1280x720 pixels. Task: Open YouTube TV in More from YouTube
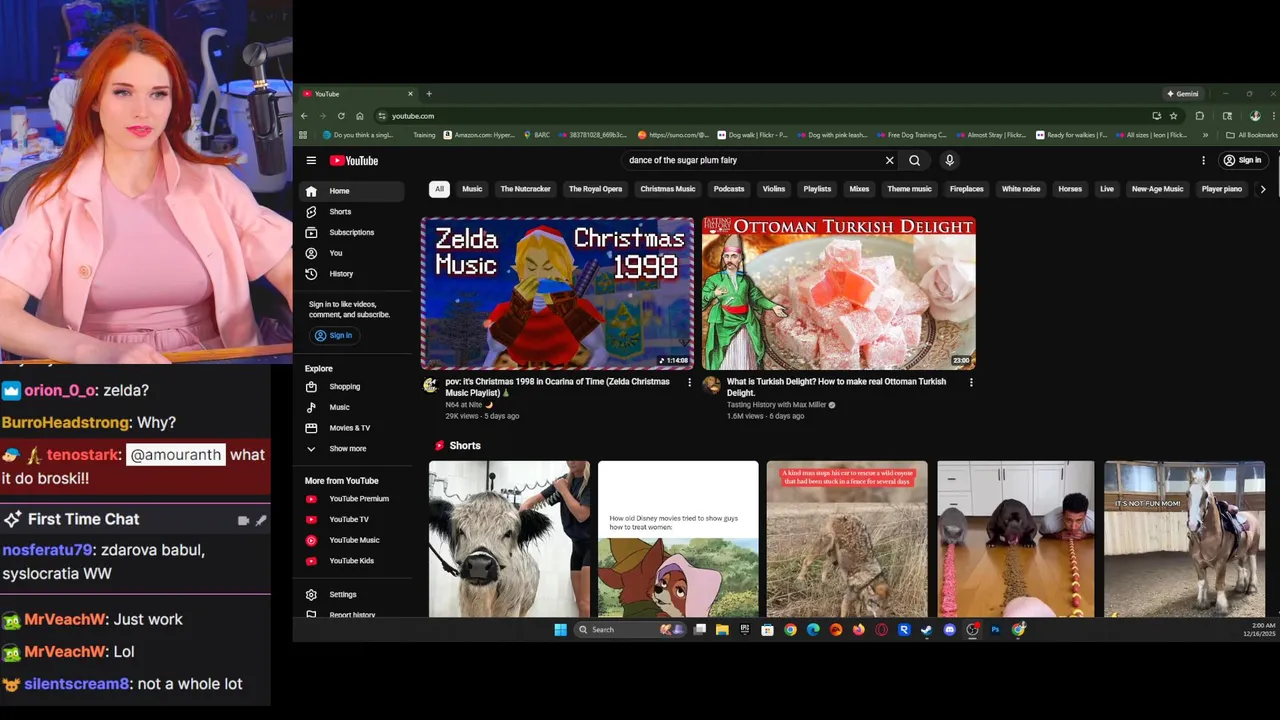352,519
